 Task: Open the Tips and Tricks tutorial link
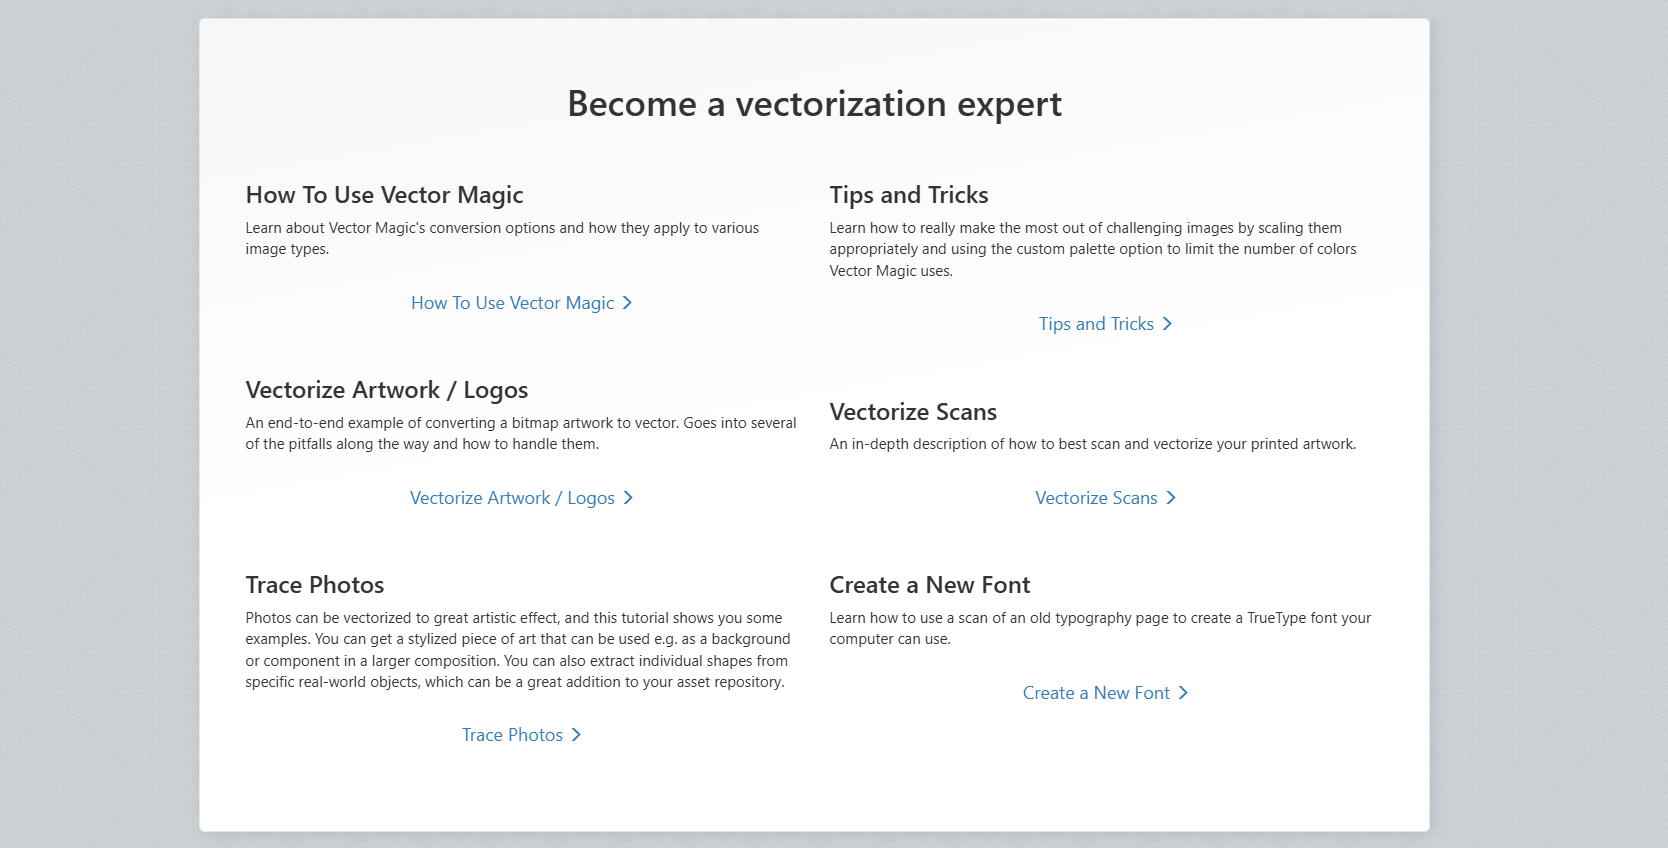coord(1096,324)
